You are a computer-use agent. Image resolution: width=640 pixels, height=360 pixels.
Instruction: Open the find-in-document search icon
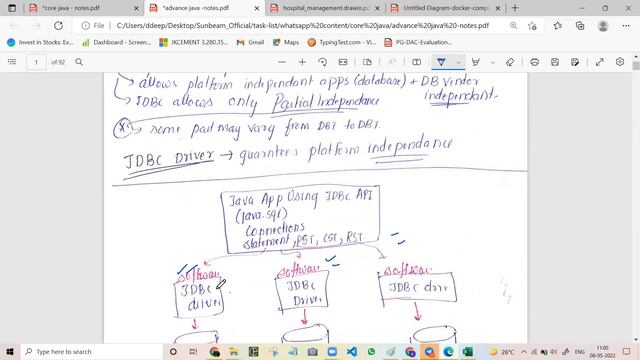tap(79, 62)
